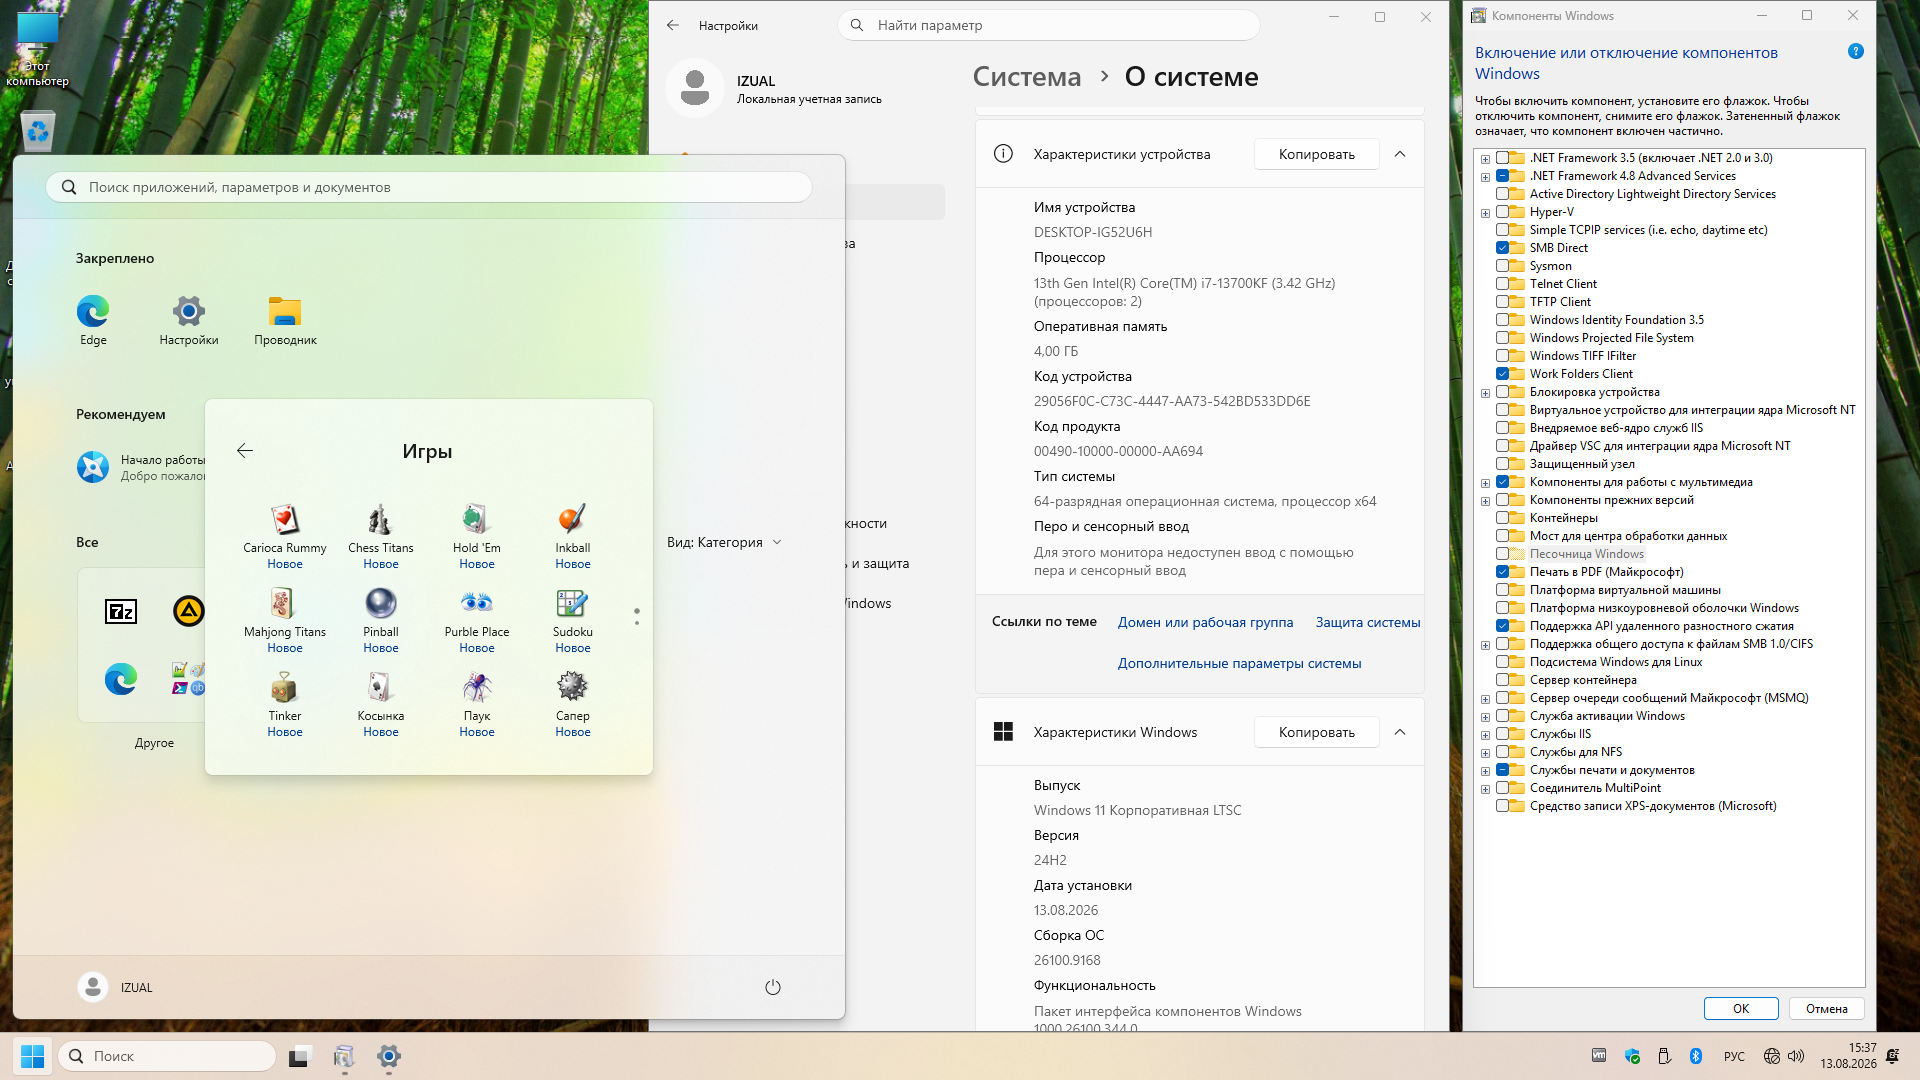1920x1080 pixels.
Task: Collapse Характеристики Windows section
Action: (x=1400, y=732)
